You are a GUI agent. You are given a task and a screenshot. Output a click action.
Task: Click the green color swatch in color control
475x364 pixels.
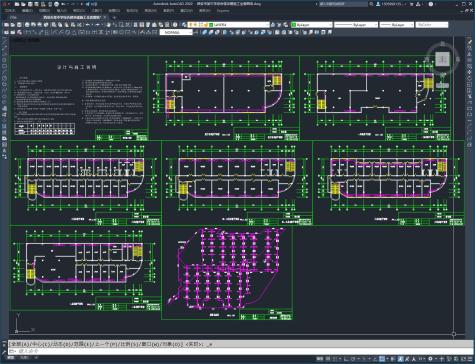294,25
